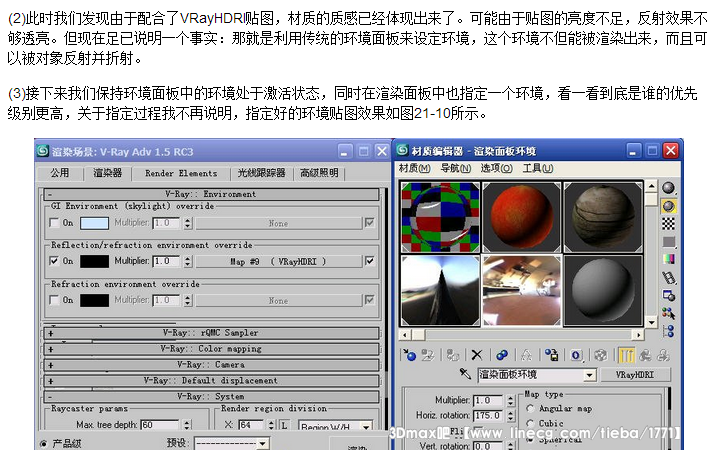Click the Material Effects Channel icon

[x=576, y=355]
